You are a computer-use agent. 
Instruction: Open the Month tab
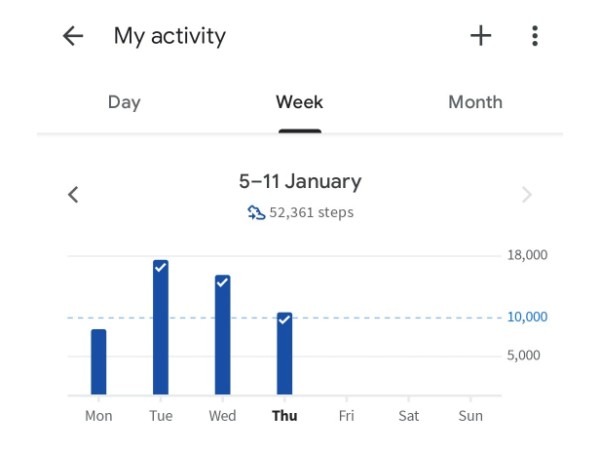pos(475,102)
